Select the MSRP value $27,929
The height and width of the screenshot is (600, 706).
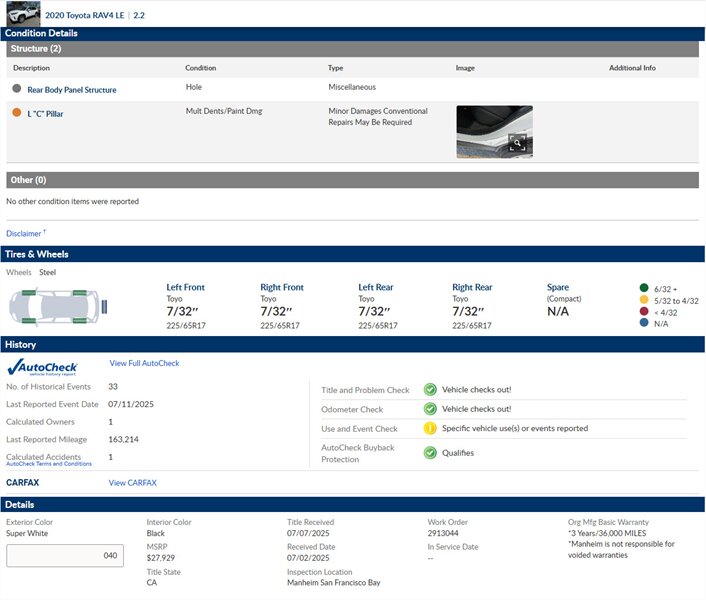[161, 558]
